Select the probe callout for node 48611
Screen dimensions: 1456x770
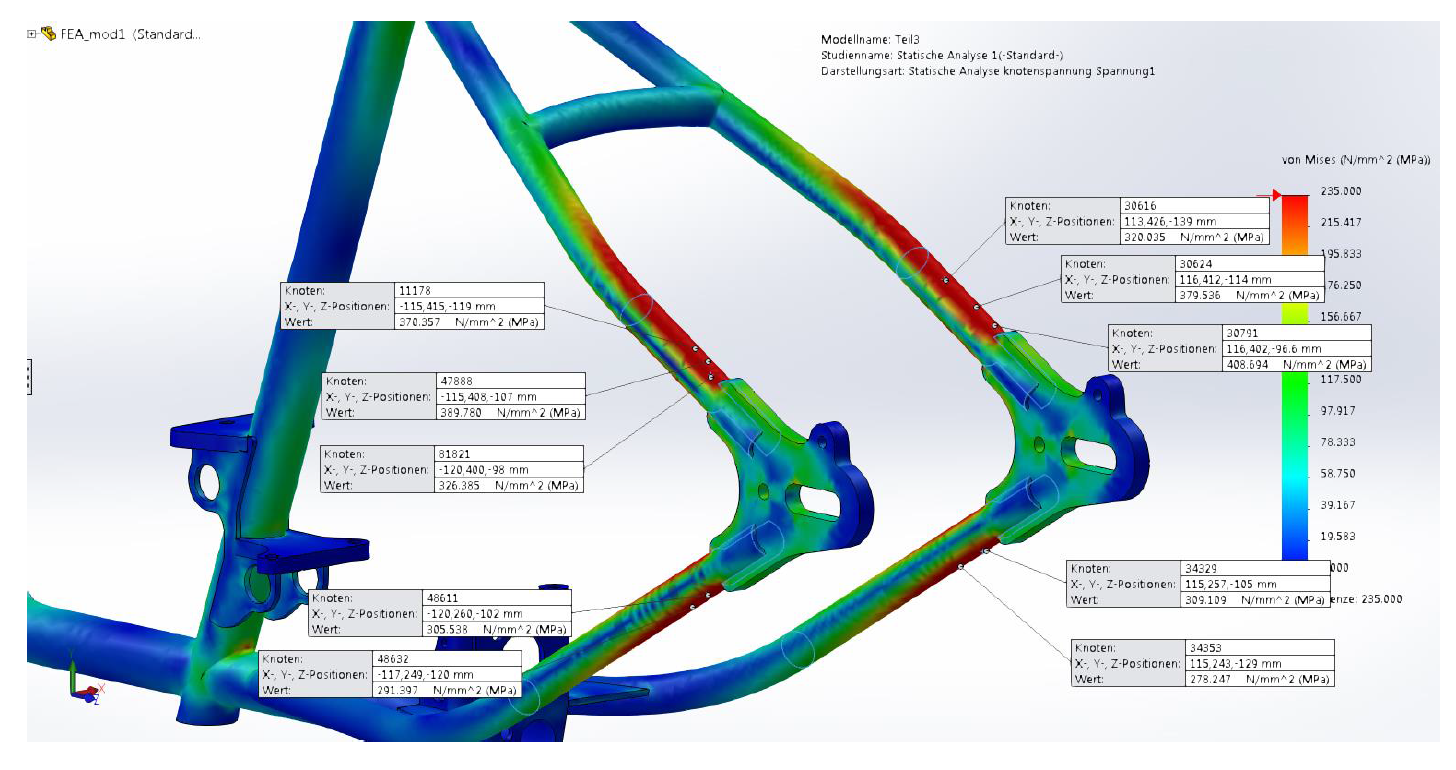tap(439, 613)
